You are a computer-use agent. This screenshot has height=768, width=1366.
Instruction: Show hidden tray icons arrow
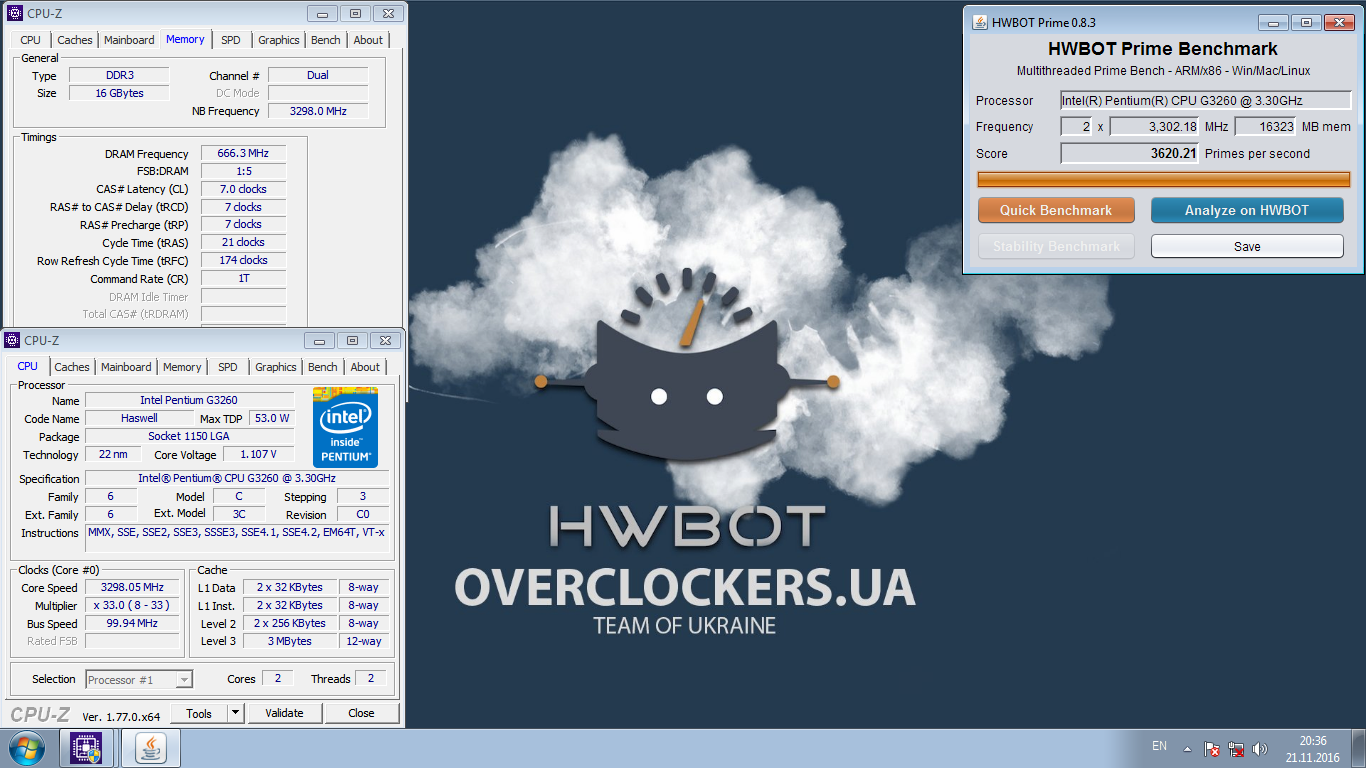click(1187, 748)
